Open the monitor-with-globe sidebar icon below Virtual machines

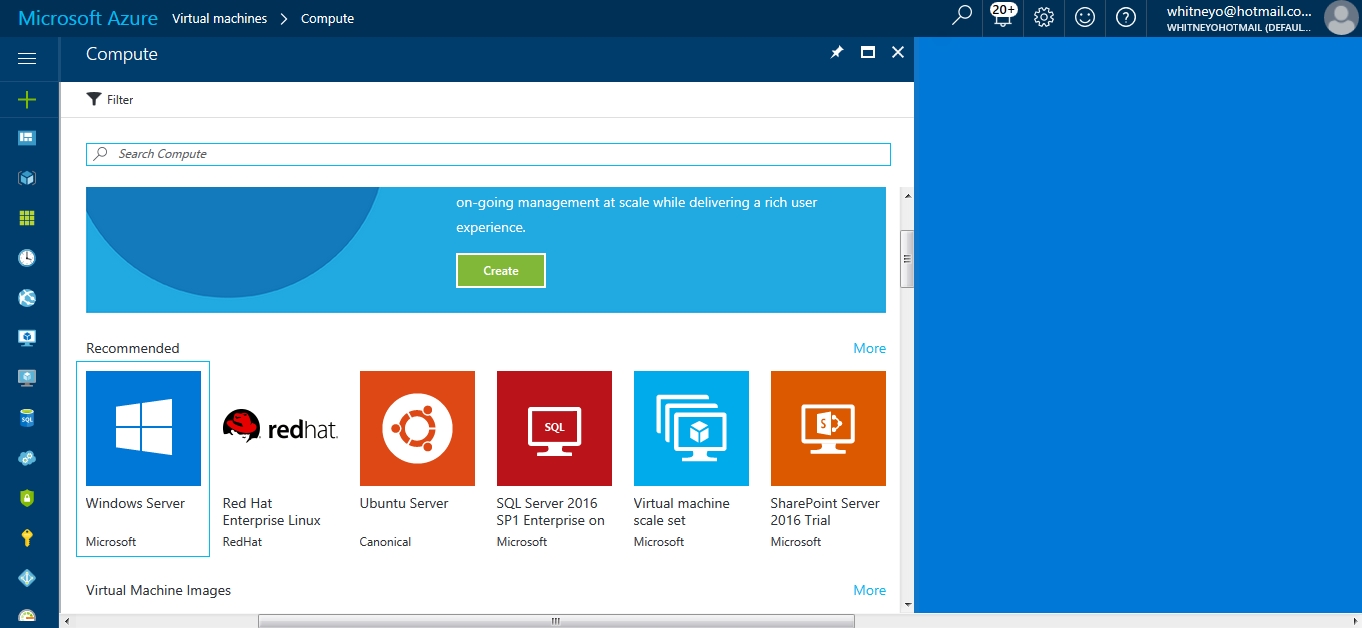[27, 378]
